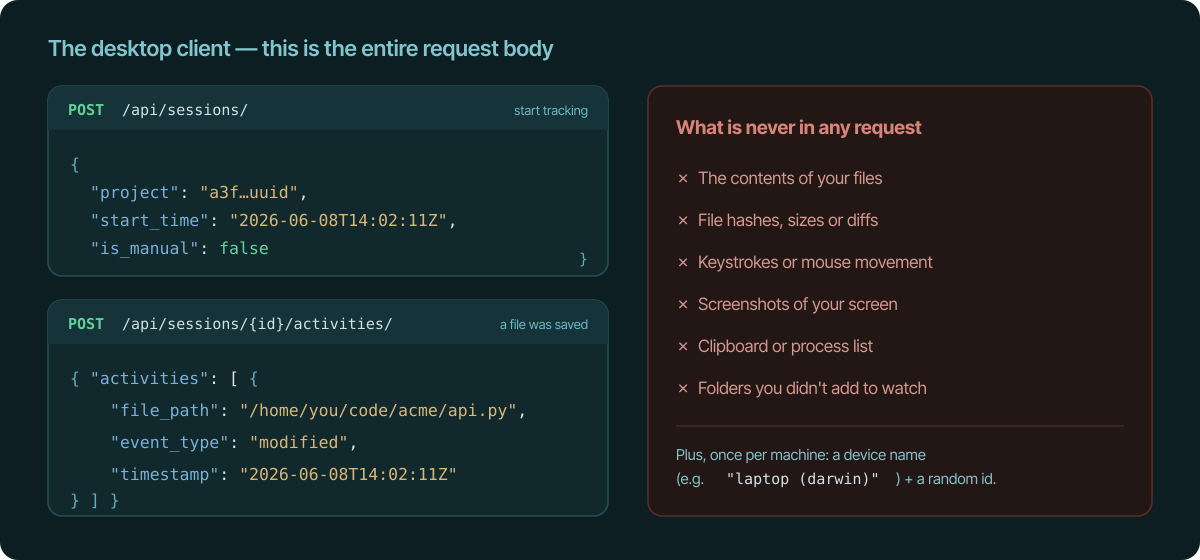Click 'The contents of your files' text
The height and width of the screenshot is (560, 1200).
pyautogui.click(x=790, y=178)
